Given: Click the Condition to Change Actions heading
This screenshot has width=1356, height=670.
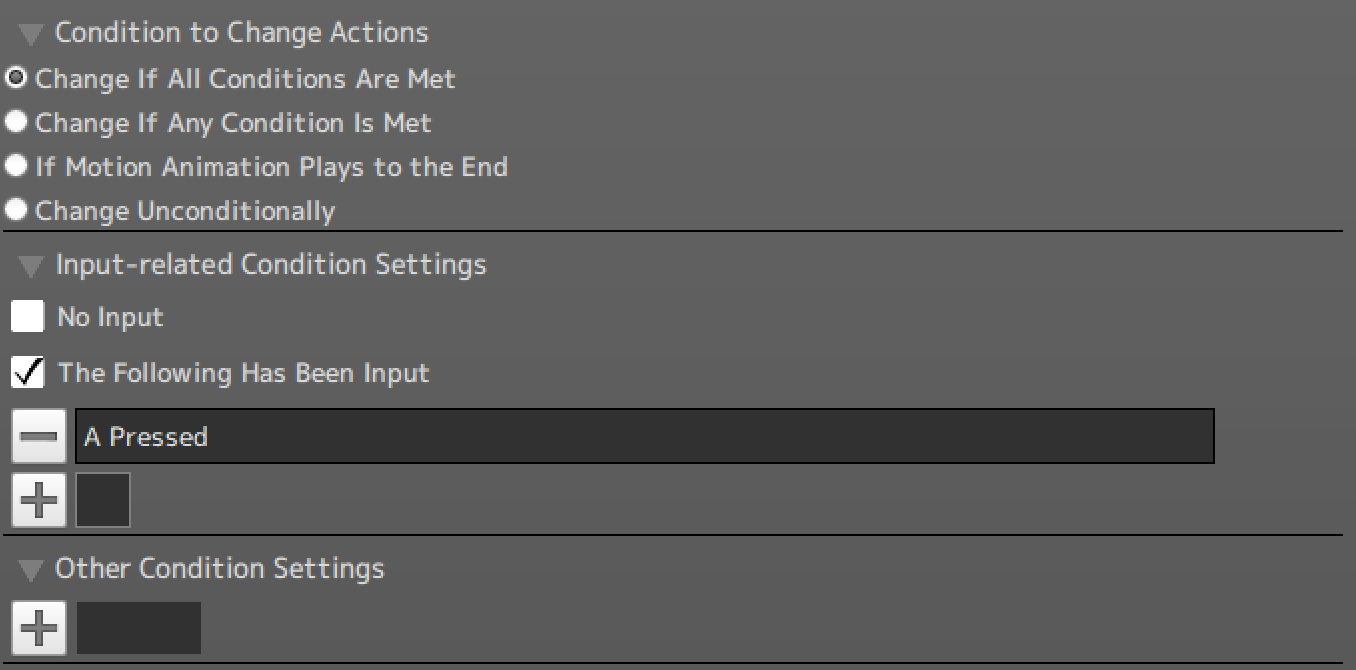Looking at the screenshot, I should pyautogui.click(x=241, y=32).
